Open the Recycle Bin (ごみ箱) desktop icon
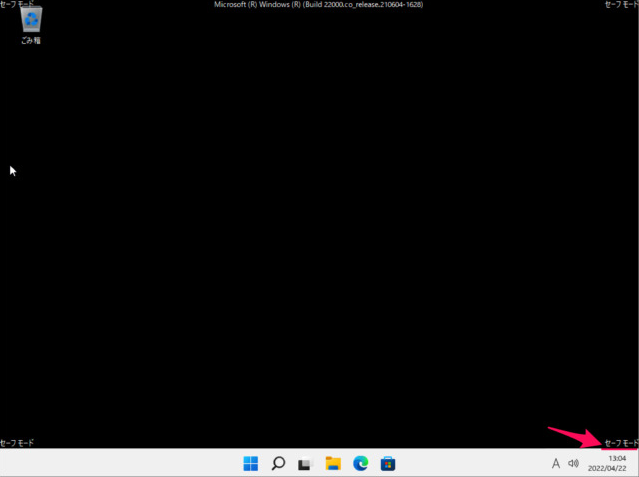Viewport: 639px width, 477px height. 31,25
